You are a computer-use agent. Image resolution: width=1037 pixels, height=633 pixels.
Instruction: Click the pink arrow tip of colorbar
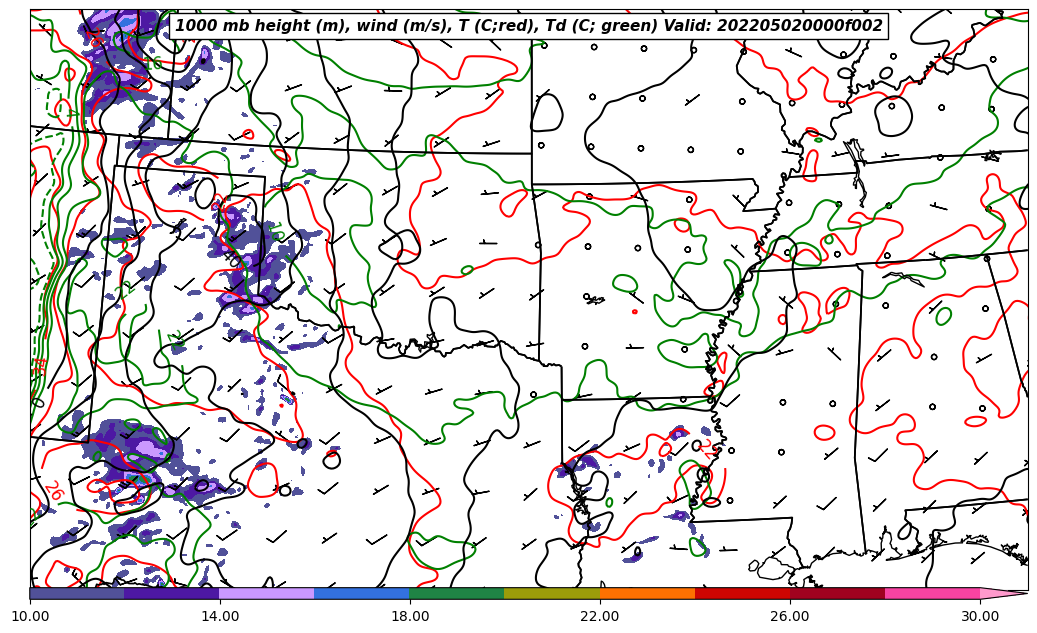pos(1003,593)
